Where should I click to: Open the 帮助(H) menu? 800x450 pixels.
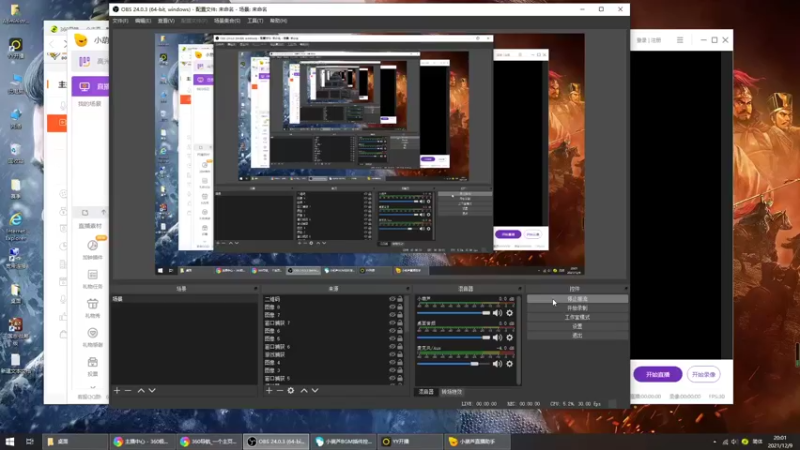[x=279, y=21]
